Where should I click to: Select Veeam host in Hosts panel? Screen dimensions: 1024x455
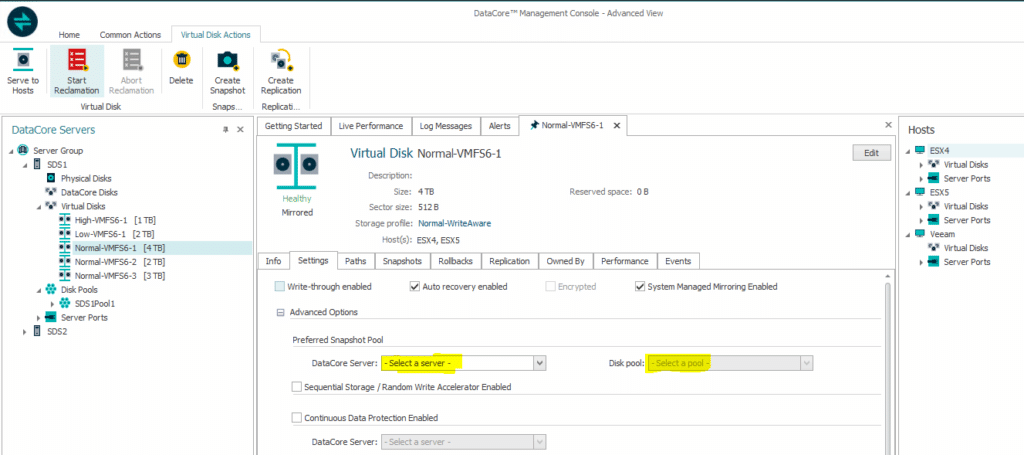(x=942, y=234)
